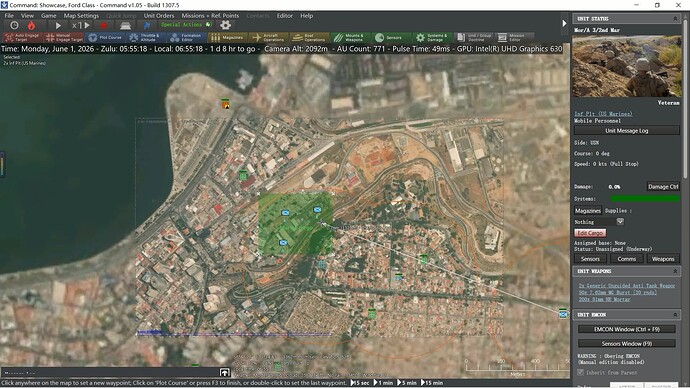Open Unit / Group Doctrine
The height and width of the screenshot is (388, 690).
click(474, 37)
